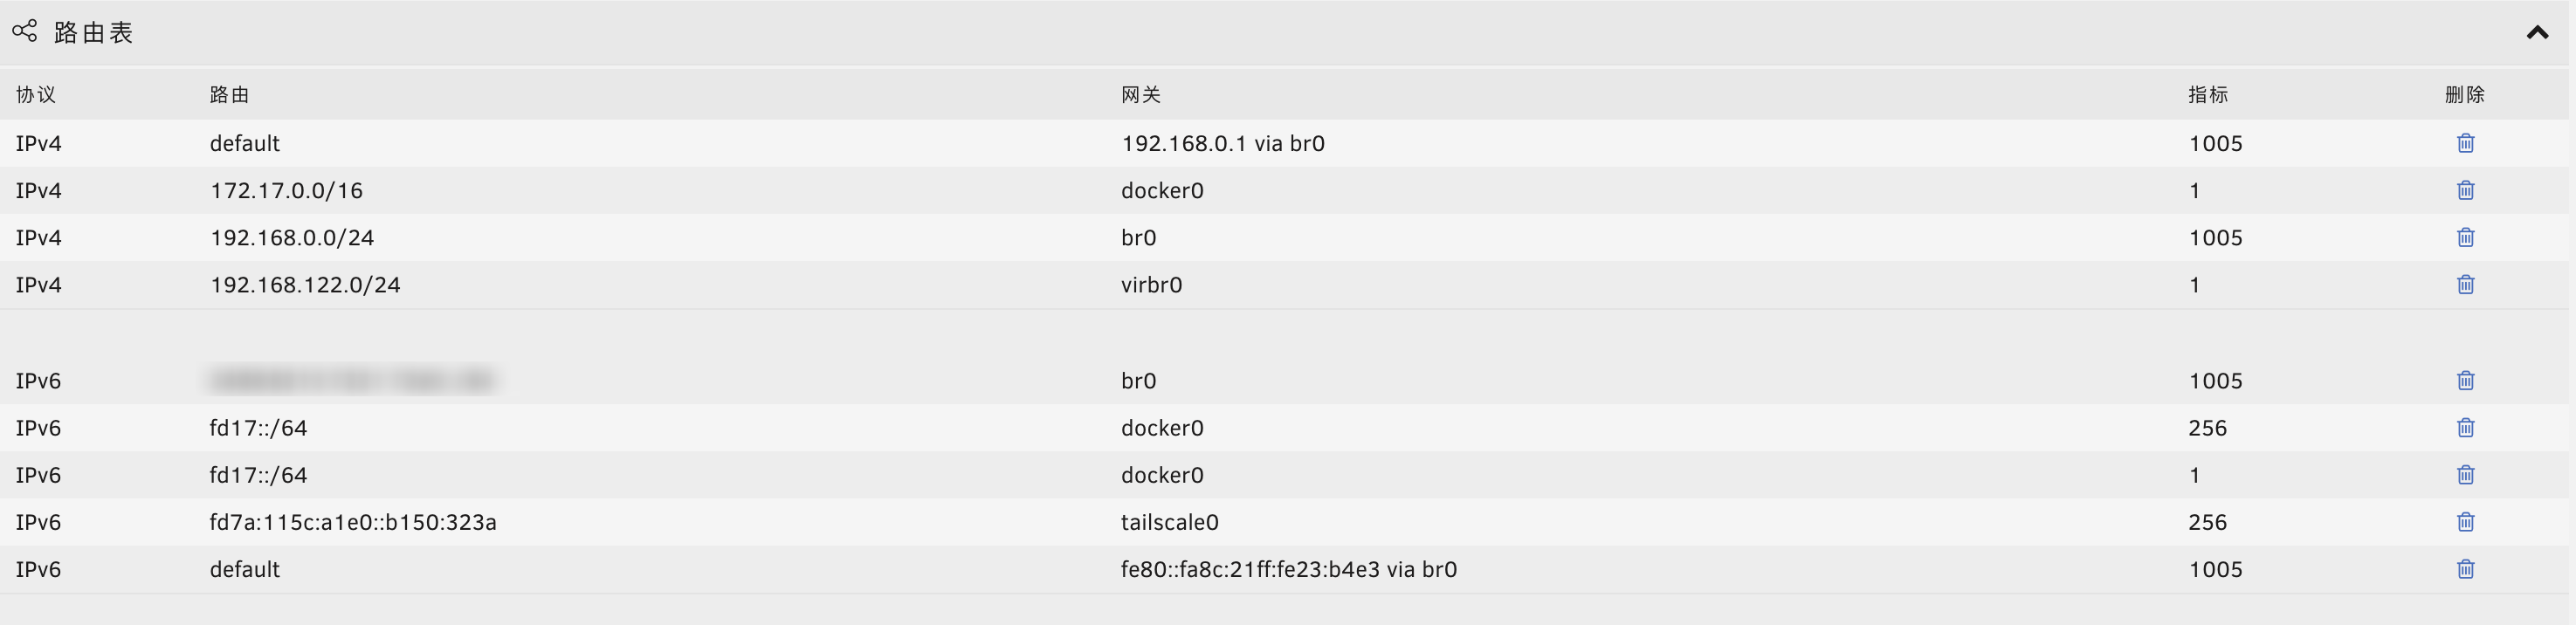This screenshot has height=625, width=2576.
Task: Delete the 172.17.0.0/16 docker0 route
Action: click(x=2465, y=190)
